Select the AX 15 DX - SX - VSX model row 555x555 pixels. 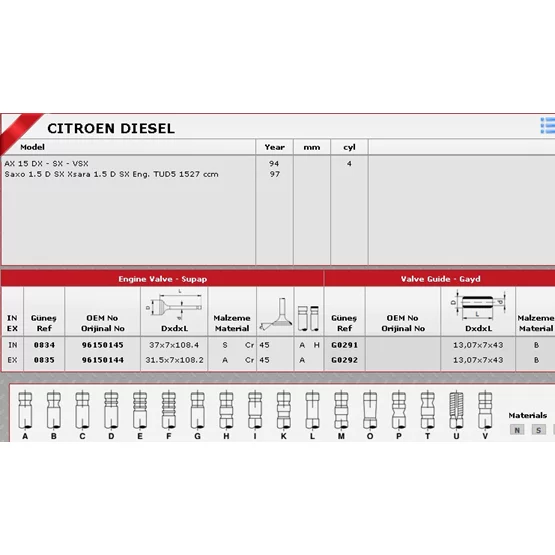point(46,164)
